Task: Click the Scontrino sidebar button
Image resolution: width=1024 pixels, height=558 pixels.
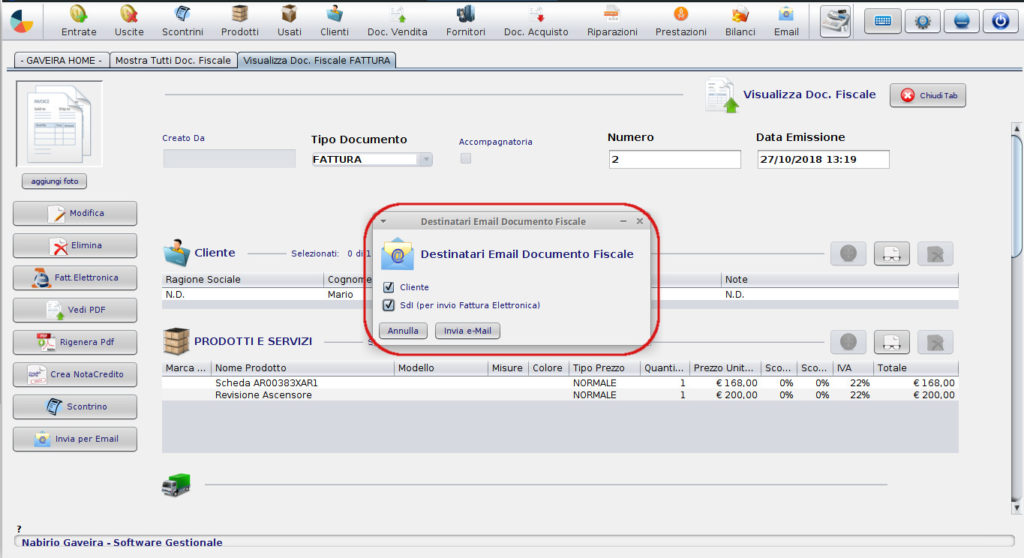Action: point(75,406)
